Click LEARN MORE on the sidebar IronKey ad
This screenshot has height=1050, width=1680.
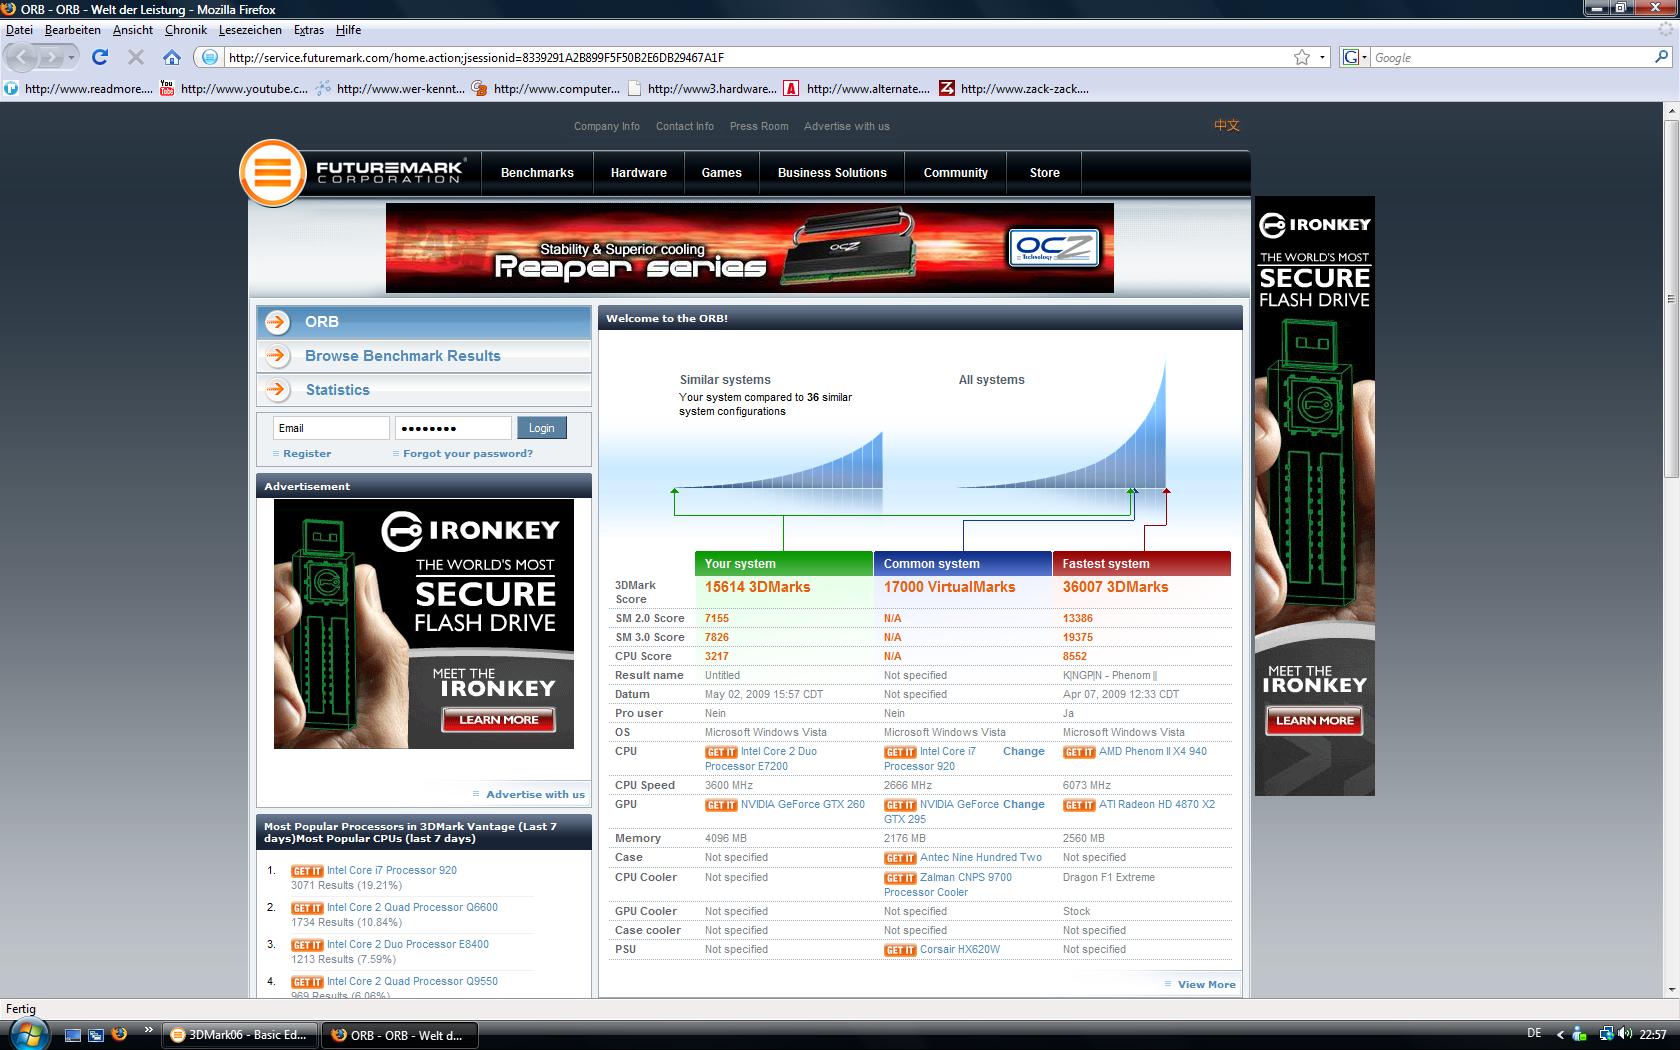click(x=1314, y=720)
